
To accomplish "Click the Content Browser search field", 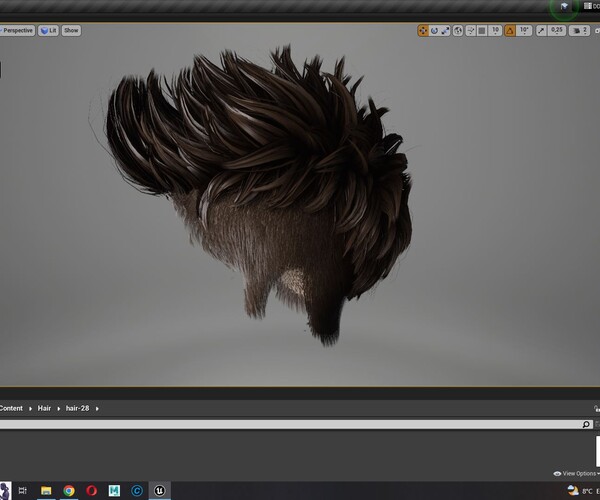I will point(295,424).
